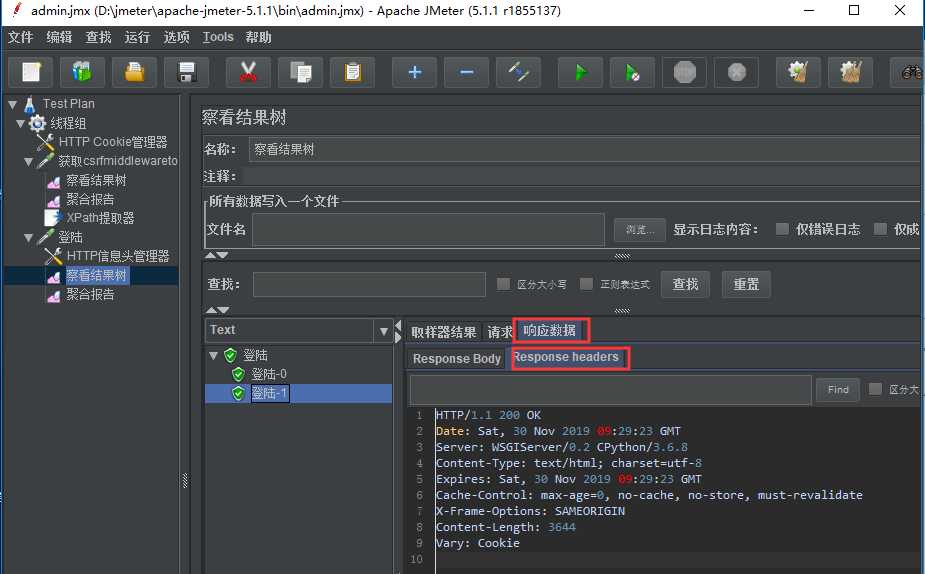Screen dimensions: 925x574
Task: Select 察看结果树 under 获取csrfmiddlewaretoken
Action: coord(96,181)
